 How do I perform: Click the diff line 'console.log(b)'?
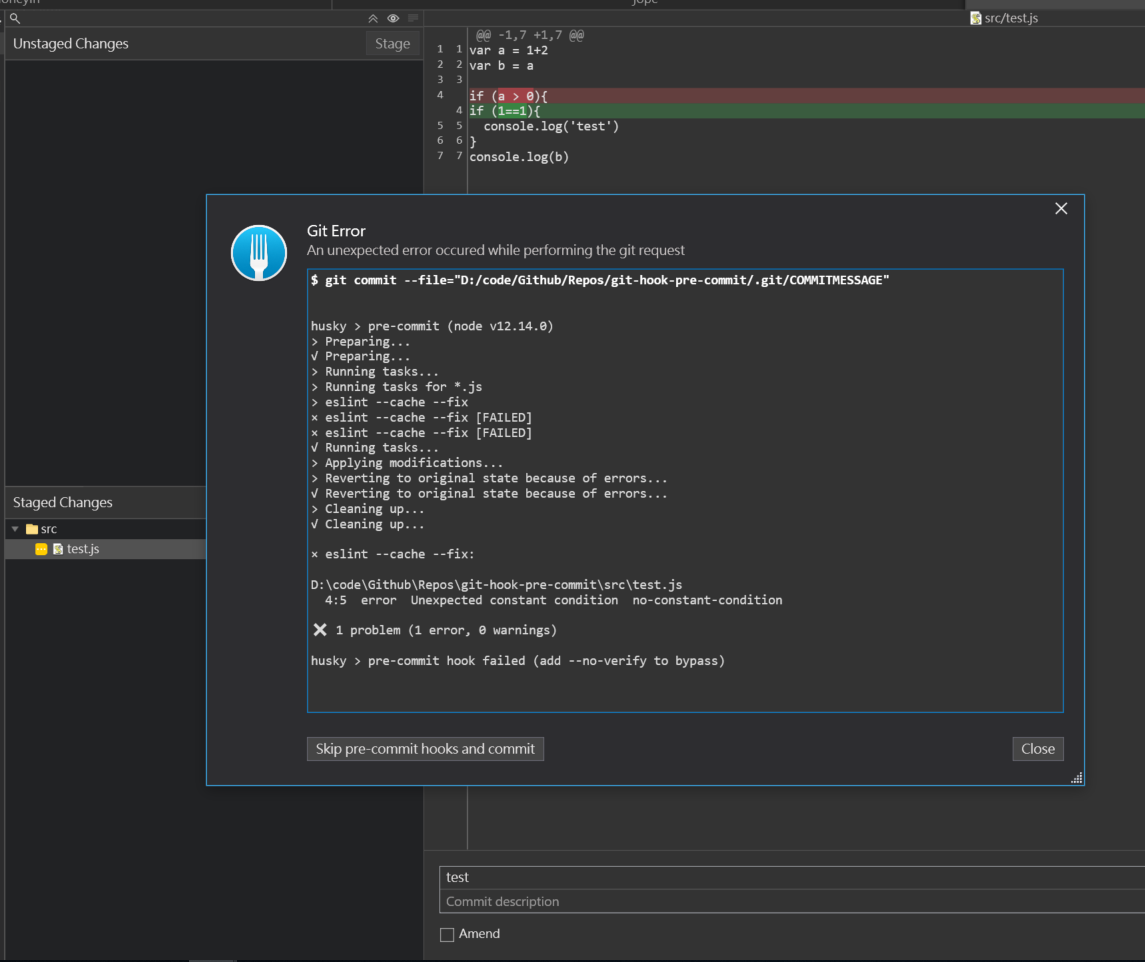pyautogui.click(x=519, y=157)
